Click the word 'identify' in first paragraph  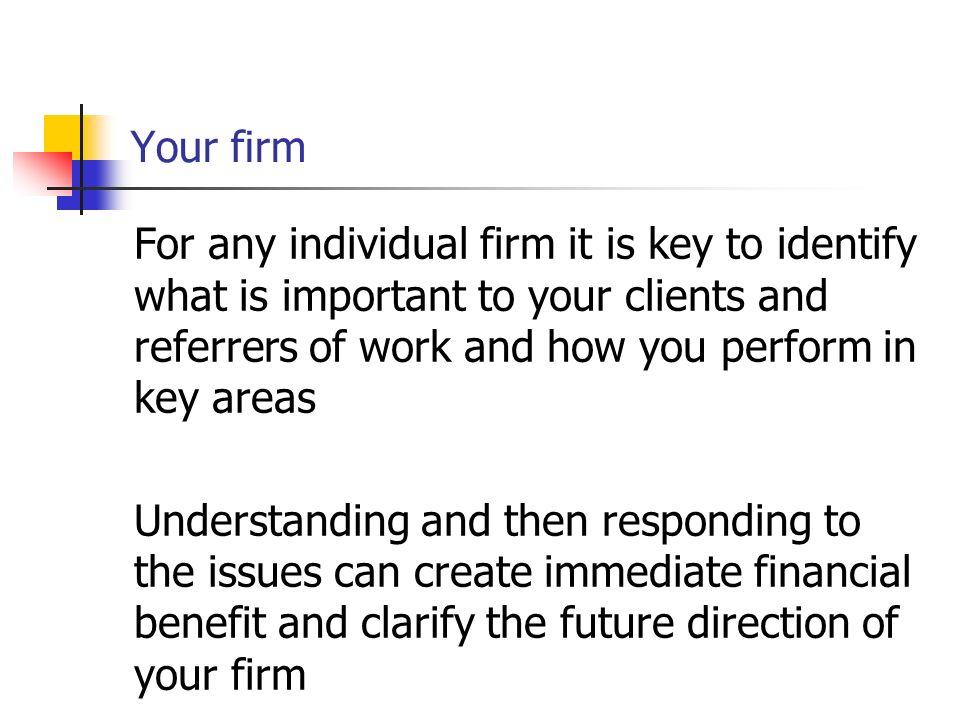847,245
